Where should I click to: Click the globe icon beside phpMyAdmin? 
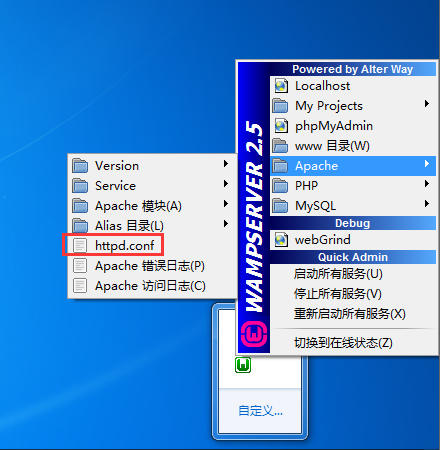pos(281,126)
